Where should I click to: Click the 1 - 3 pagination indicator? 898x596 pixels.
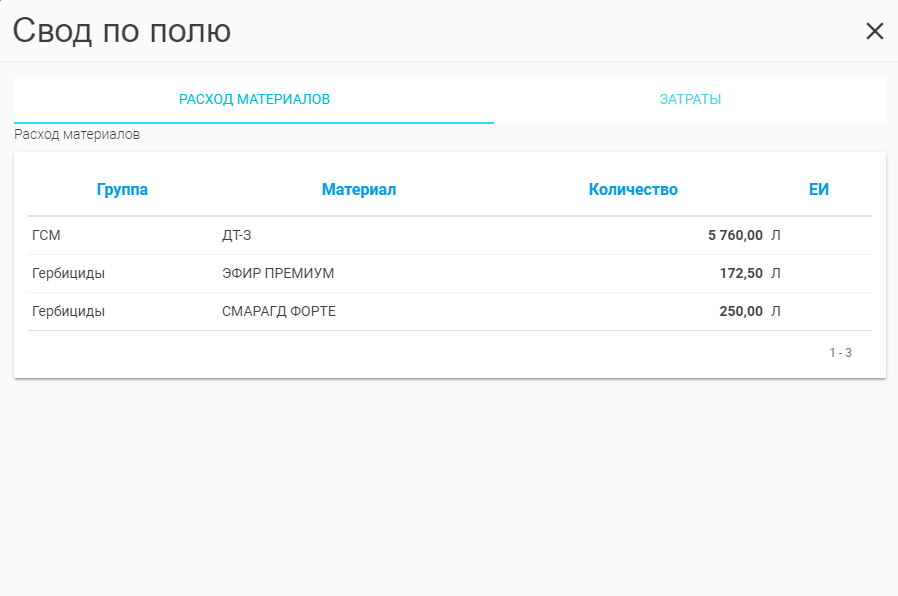pos(840,353)
